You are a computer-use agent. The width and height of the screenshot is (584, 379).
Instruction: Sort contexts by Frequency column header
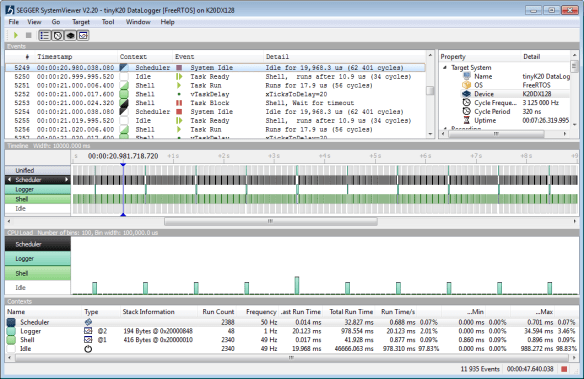(x=261, y=312)
